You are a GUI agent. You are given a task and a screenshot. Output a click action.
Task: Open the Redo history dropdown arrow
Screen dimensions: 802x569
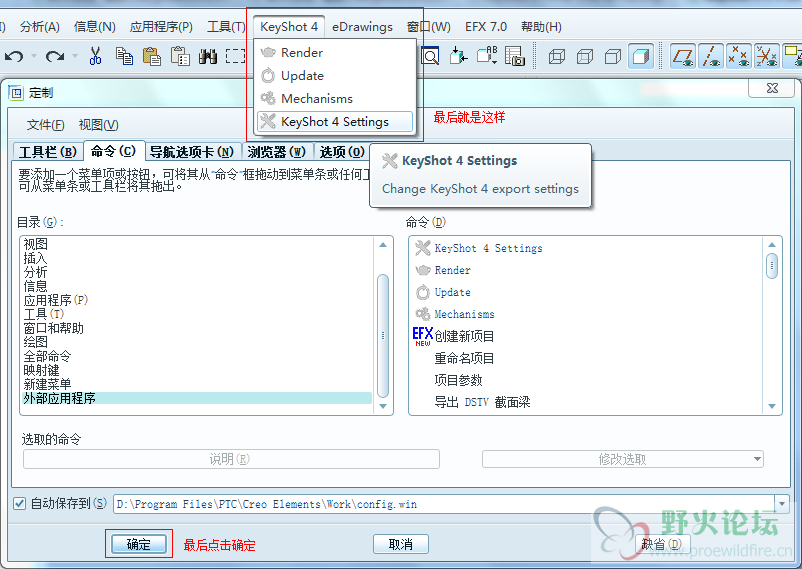pos(75,56)
